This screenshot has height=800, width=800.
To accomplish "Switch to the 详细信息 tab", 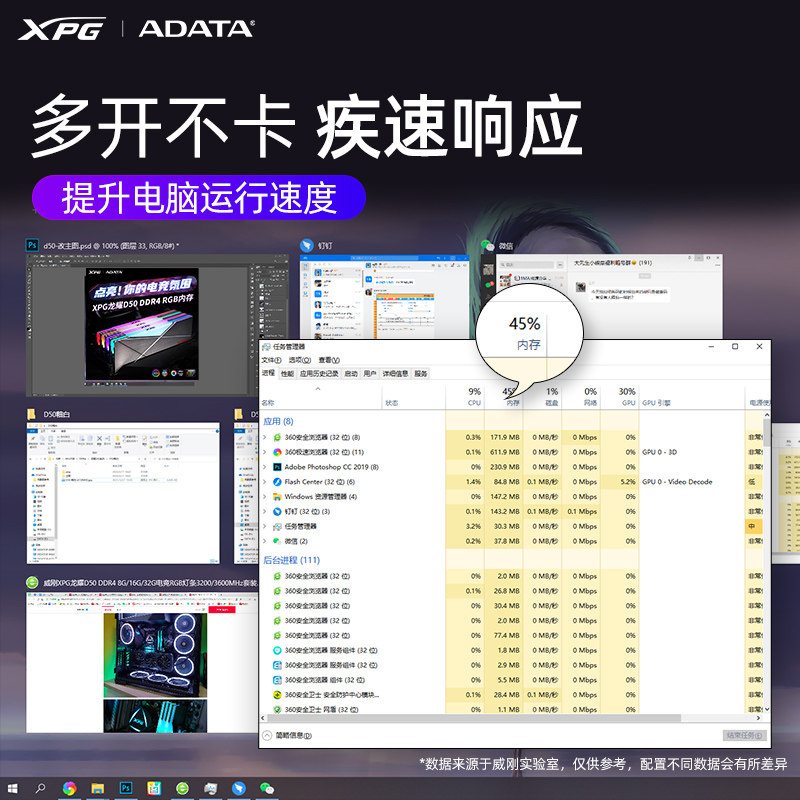I will click(x=395, y=373).
